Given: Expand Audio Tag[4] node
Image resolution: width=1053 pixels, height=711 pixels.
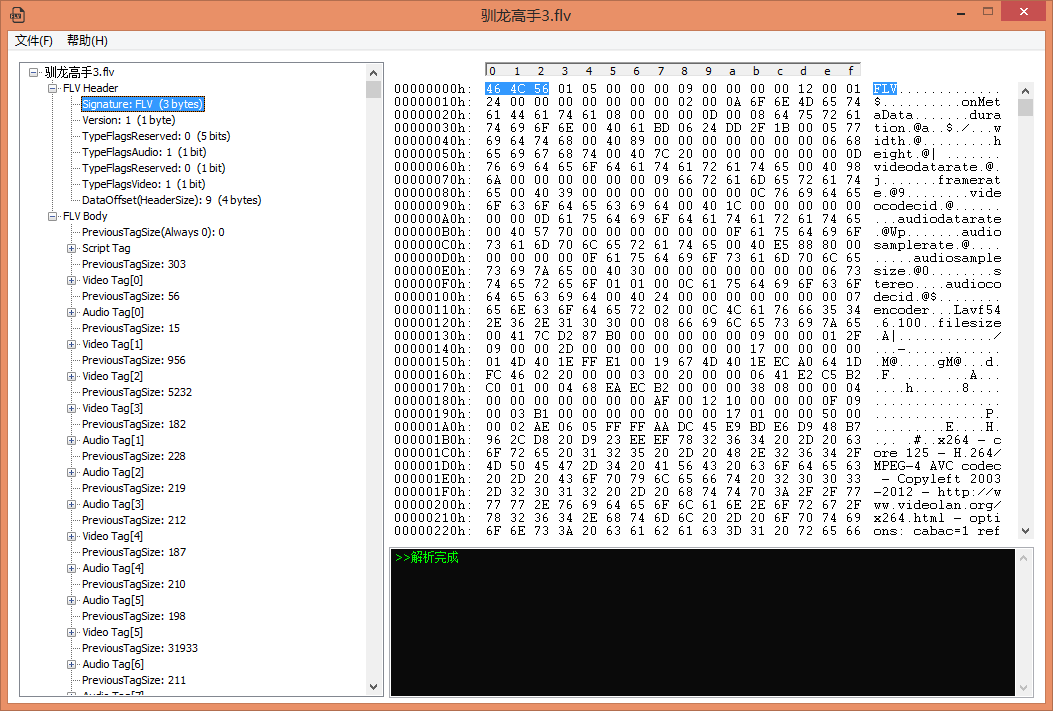Looking at the screenshot, I should coord(71,569).
